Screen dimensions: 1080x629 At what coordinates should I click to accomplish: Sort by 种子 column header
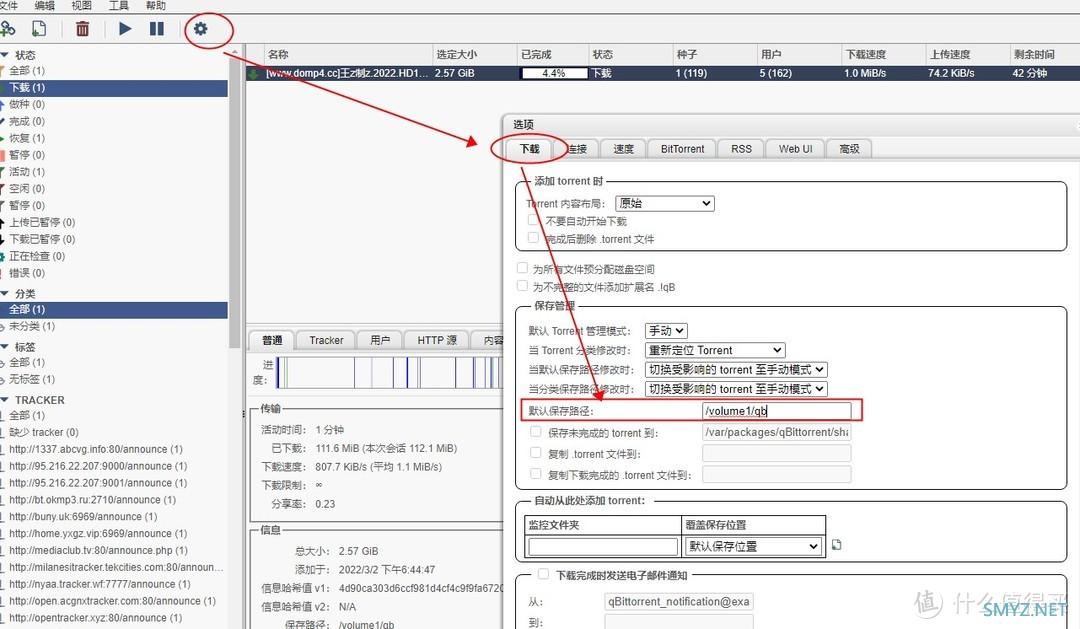(x=715, y=54)
